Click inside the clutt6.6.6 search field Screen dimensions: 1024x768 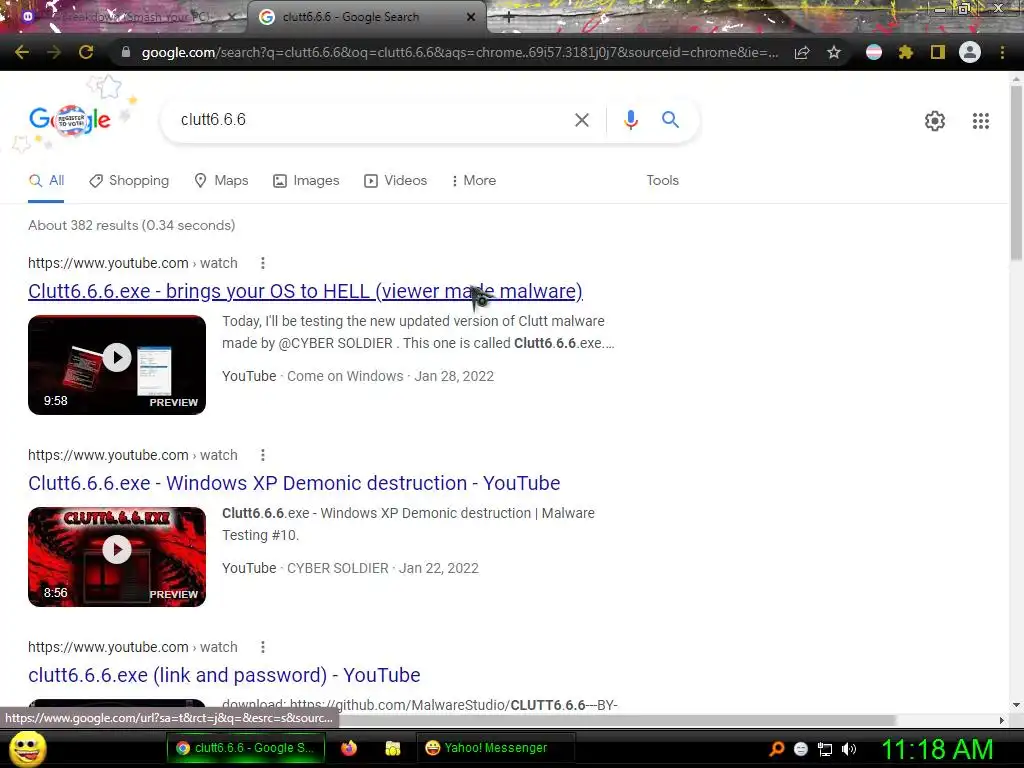click(372, 120)
